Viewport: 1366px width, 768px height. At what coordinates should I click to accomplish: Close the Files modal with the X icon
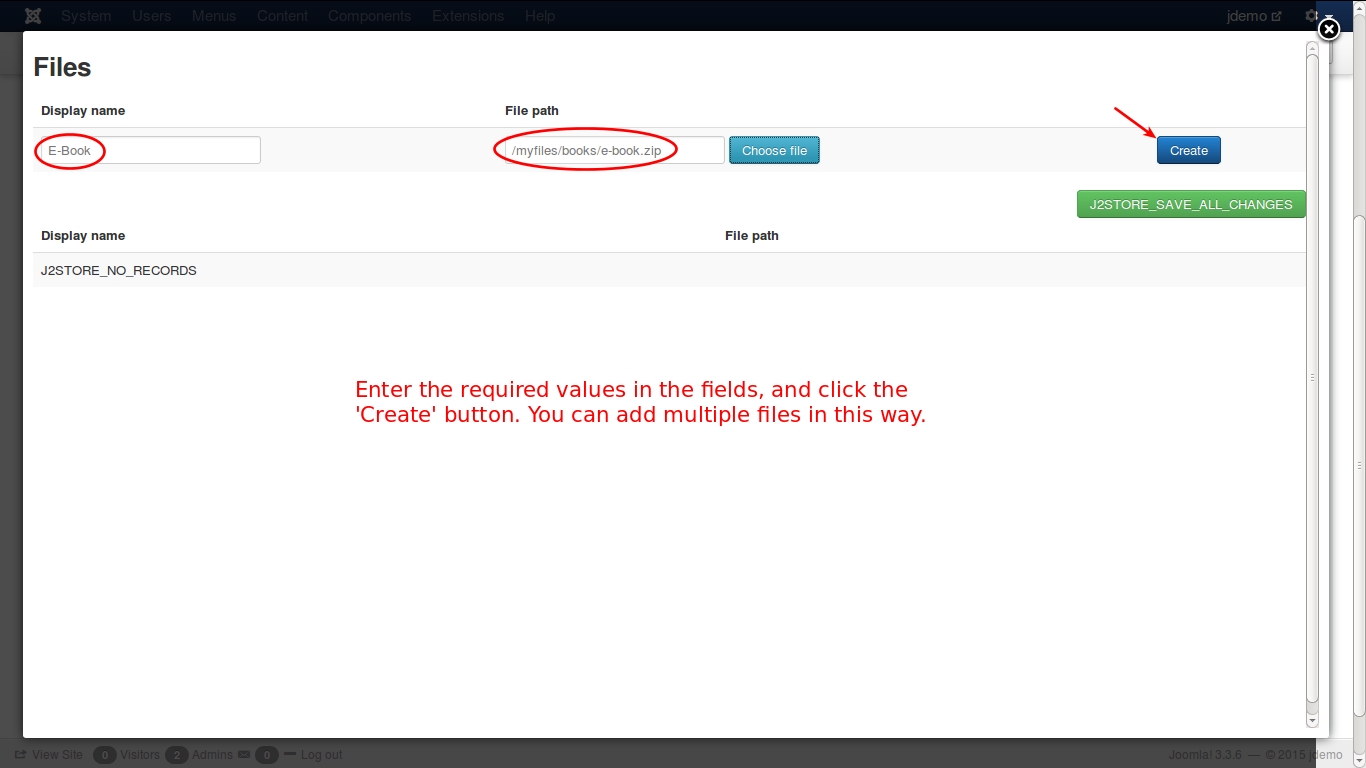click(x=1328, y=30)
